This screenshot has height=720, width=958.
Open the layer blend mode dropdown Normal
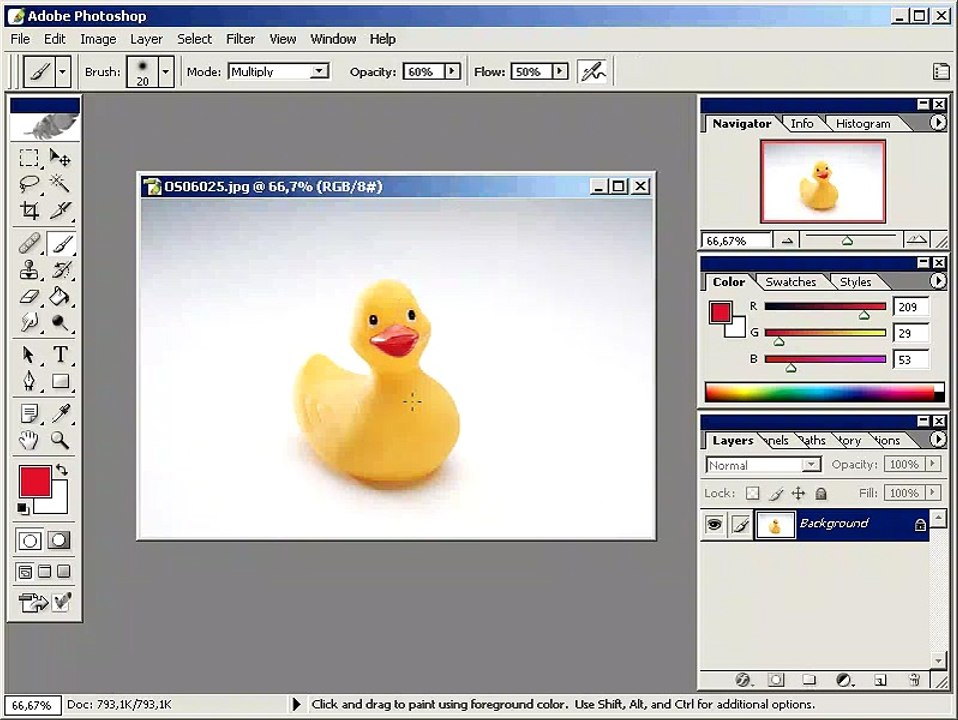pos(763,465)
